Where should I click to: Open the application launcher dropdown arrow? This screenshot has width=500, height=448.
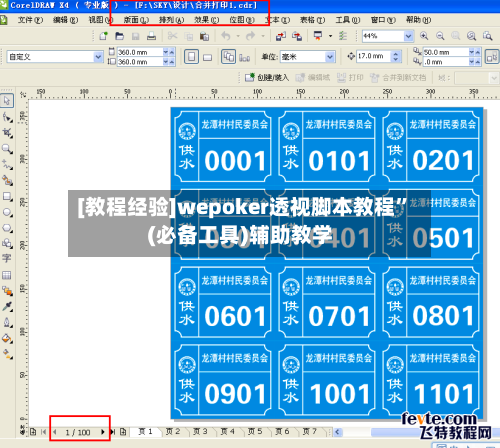[x=330, y=36]
